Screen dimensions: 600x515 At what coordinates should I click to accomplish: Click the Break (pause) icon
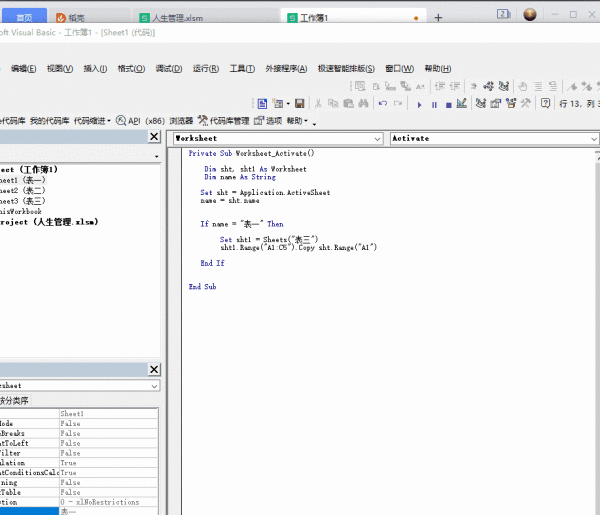click(434, 103)
